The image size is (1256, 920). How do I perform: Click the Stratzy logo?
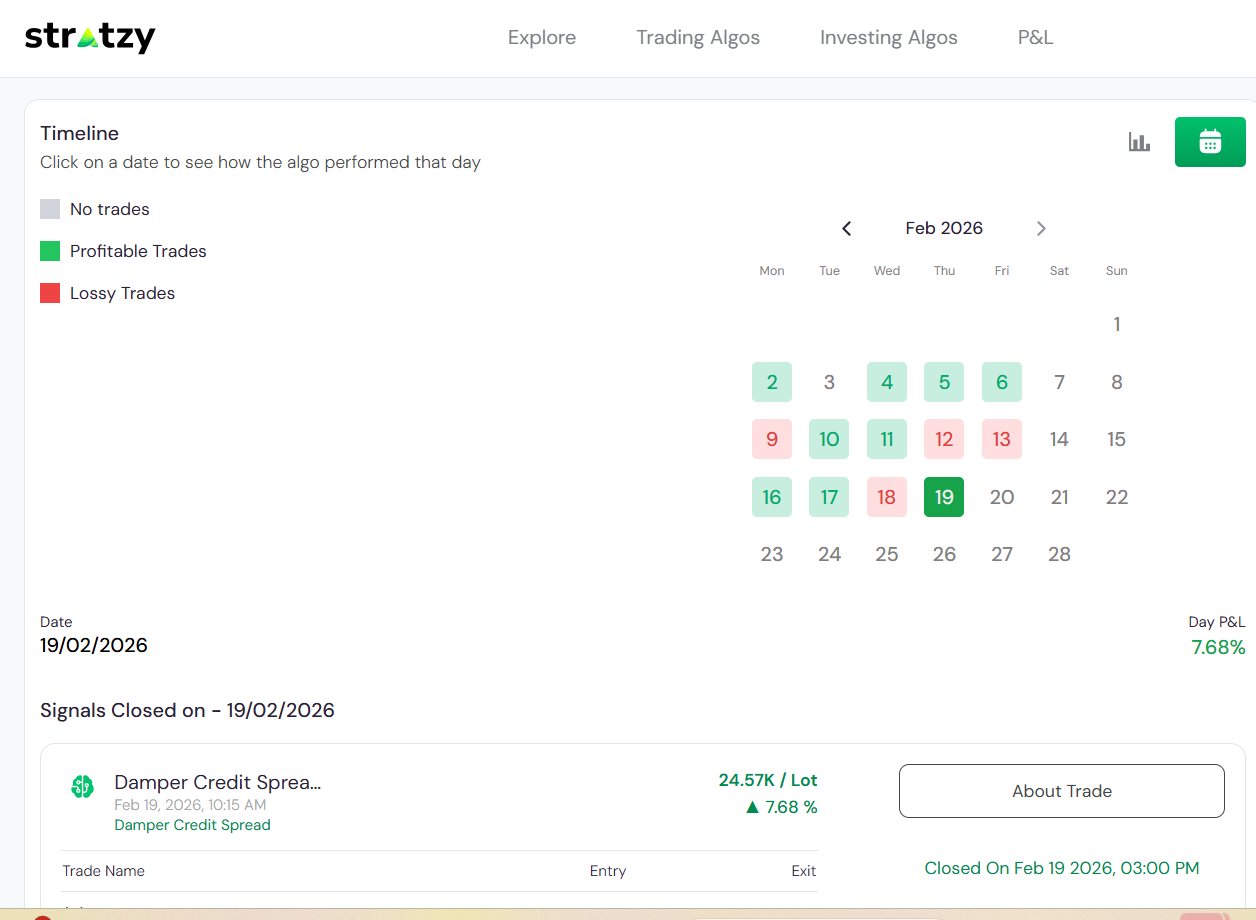(x=90, y=38)
